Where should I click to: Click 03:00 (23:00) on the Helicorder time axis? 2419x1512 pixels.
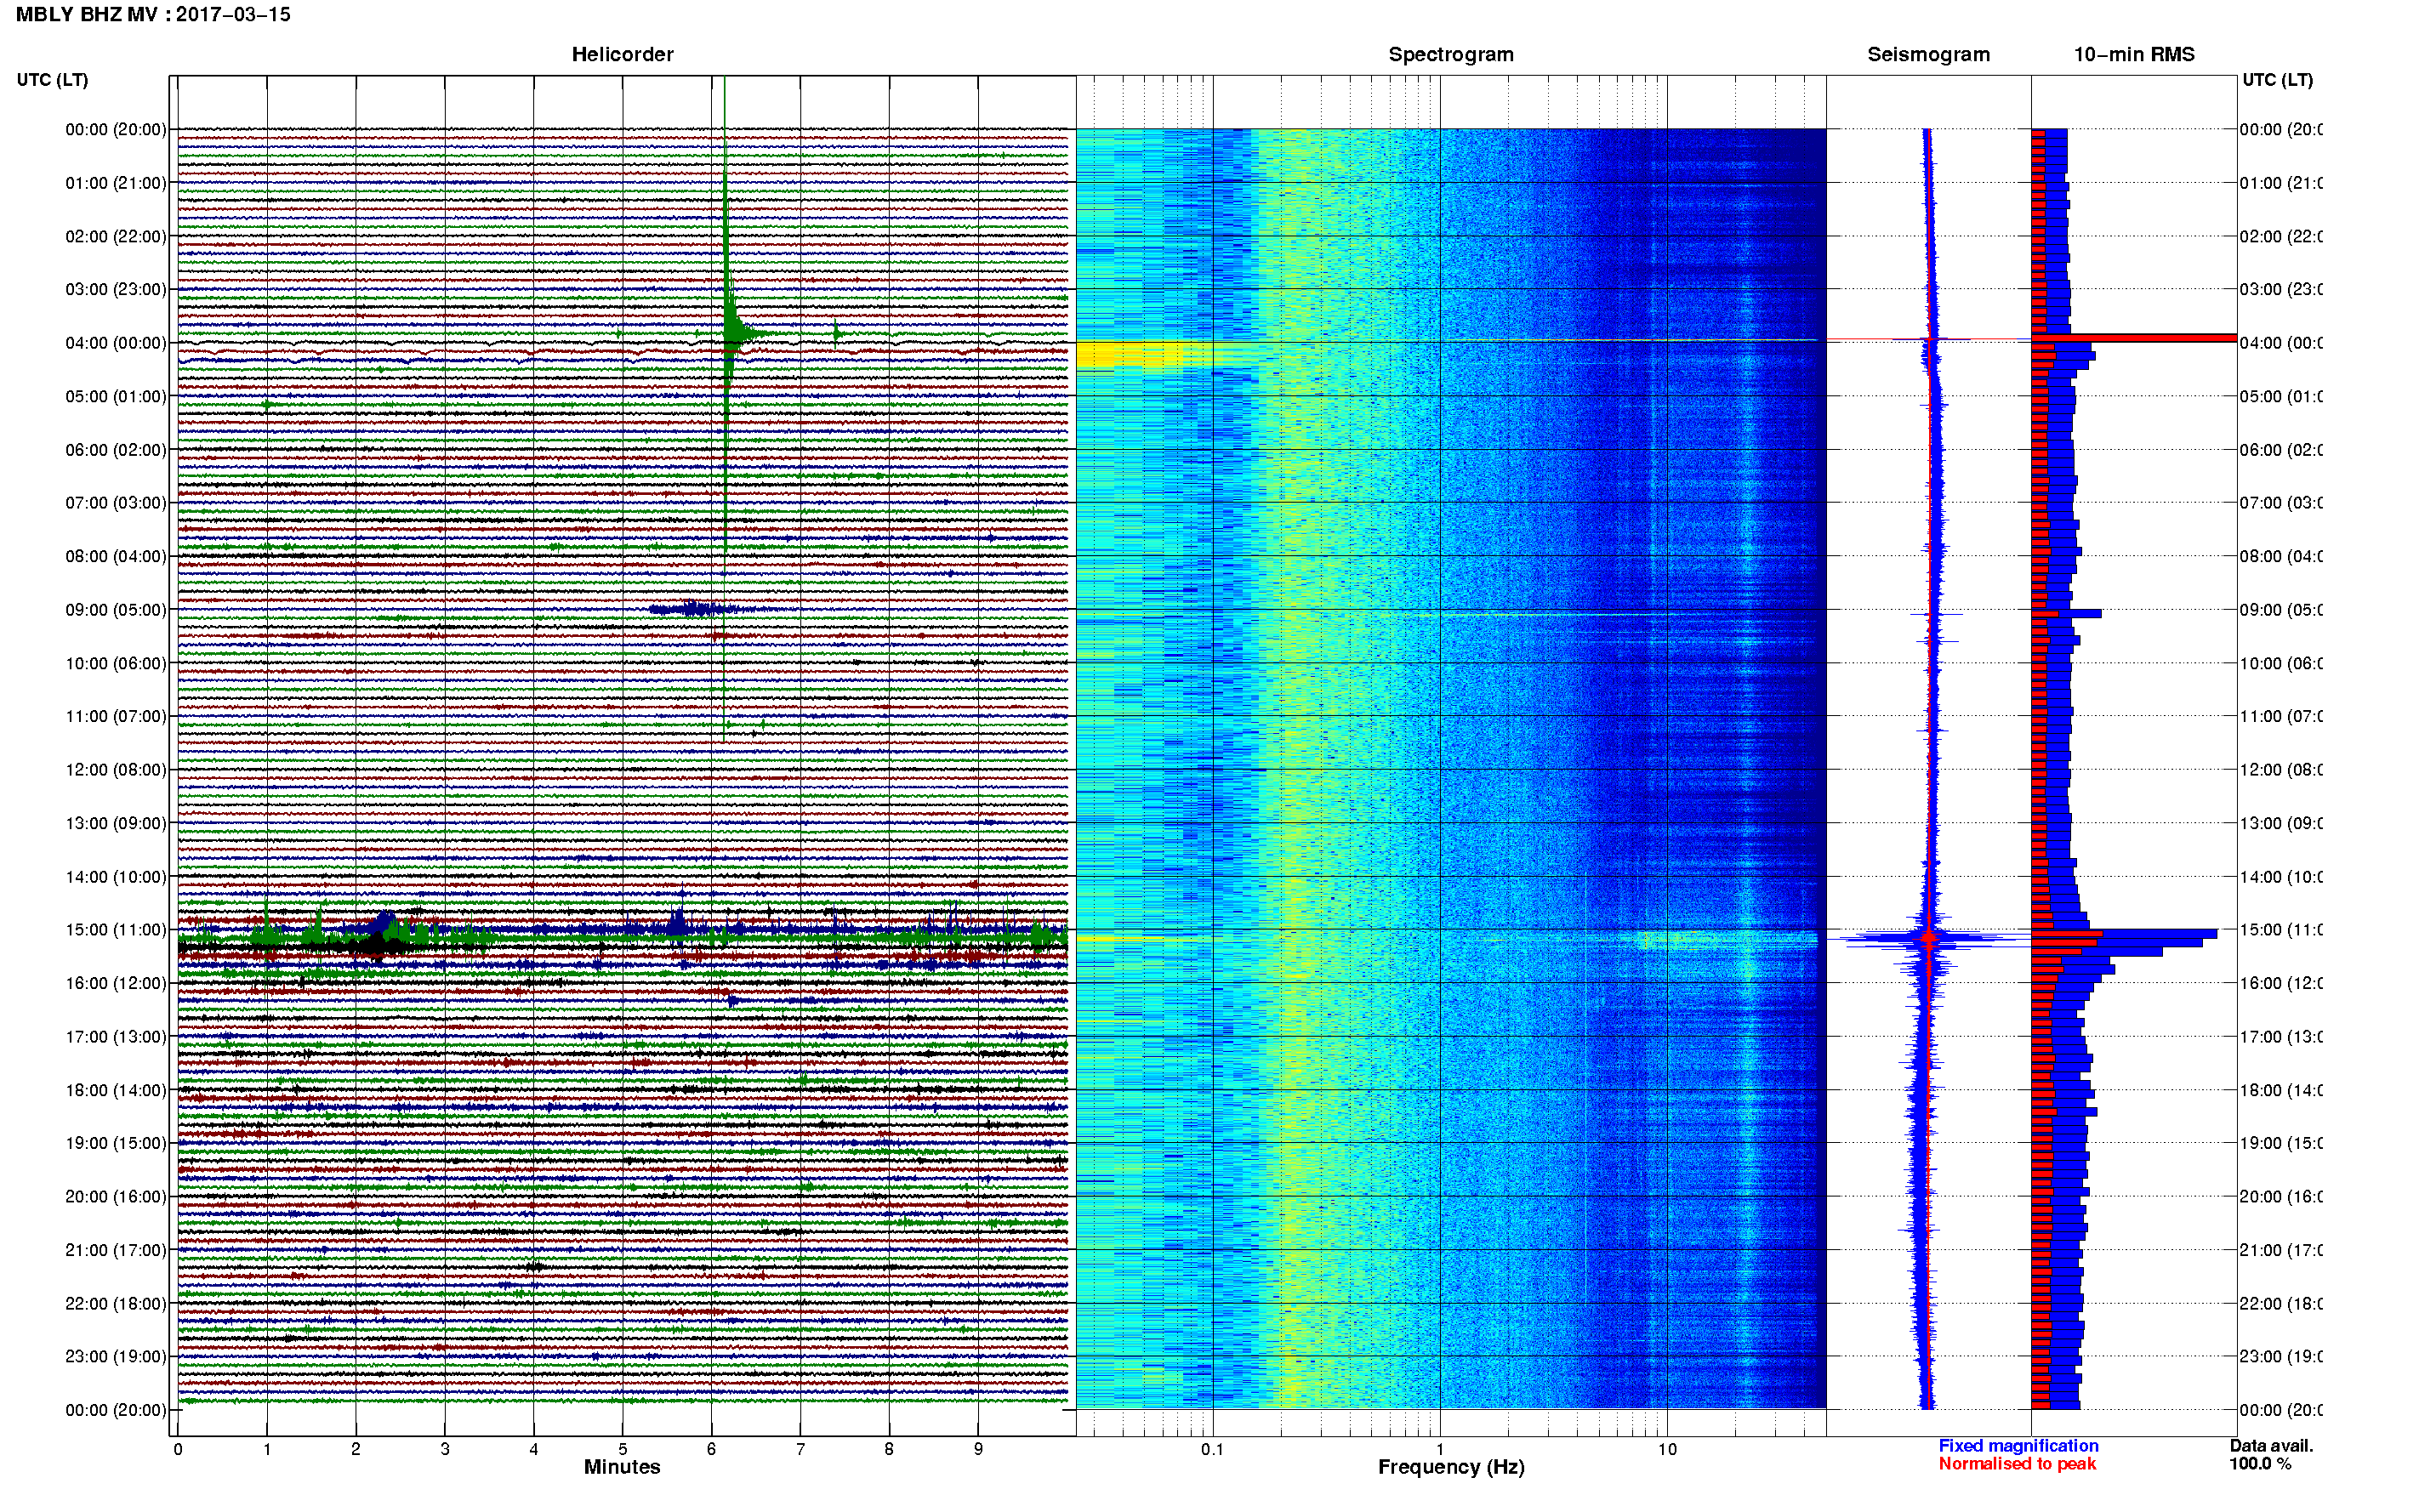(x=116, y=290)
